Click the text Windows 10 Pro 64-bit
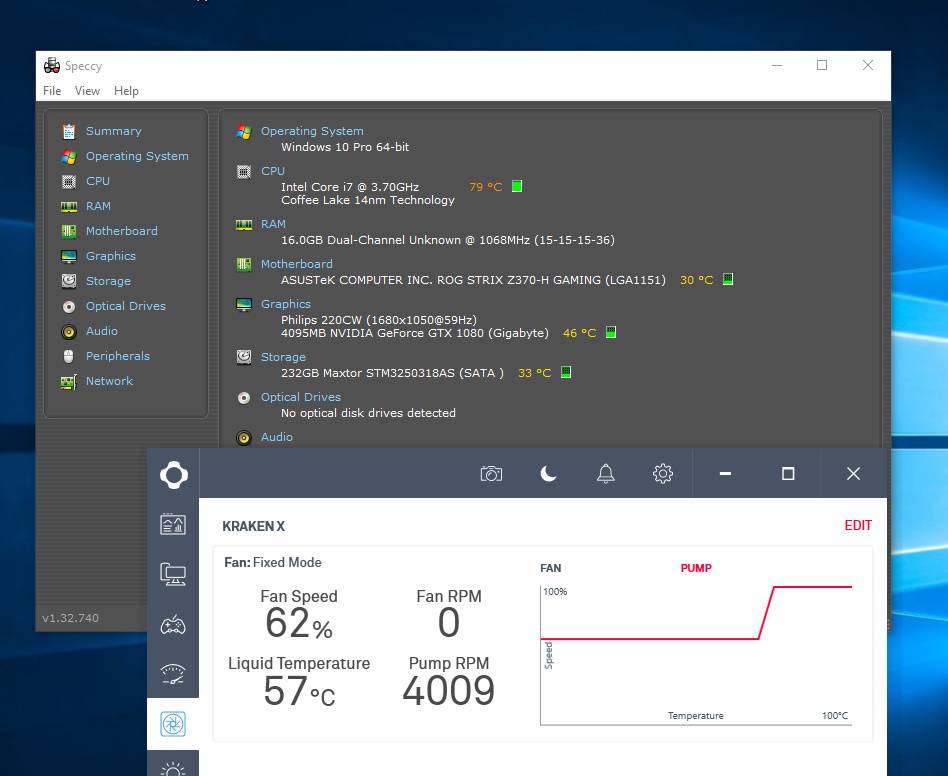Screen dimensions: 948x776 (345, 147)
